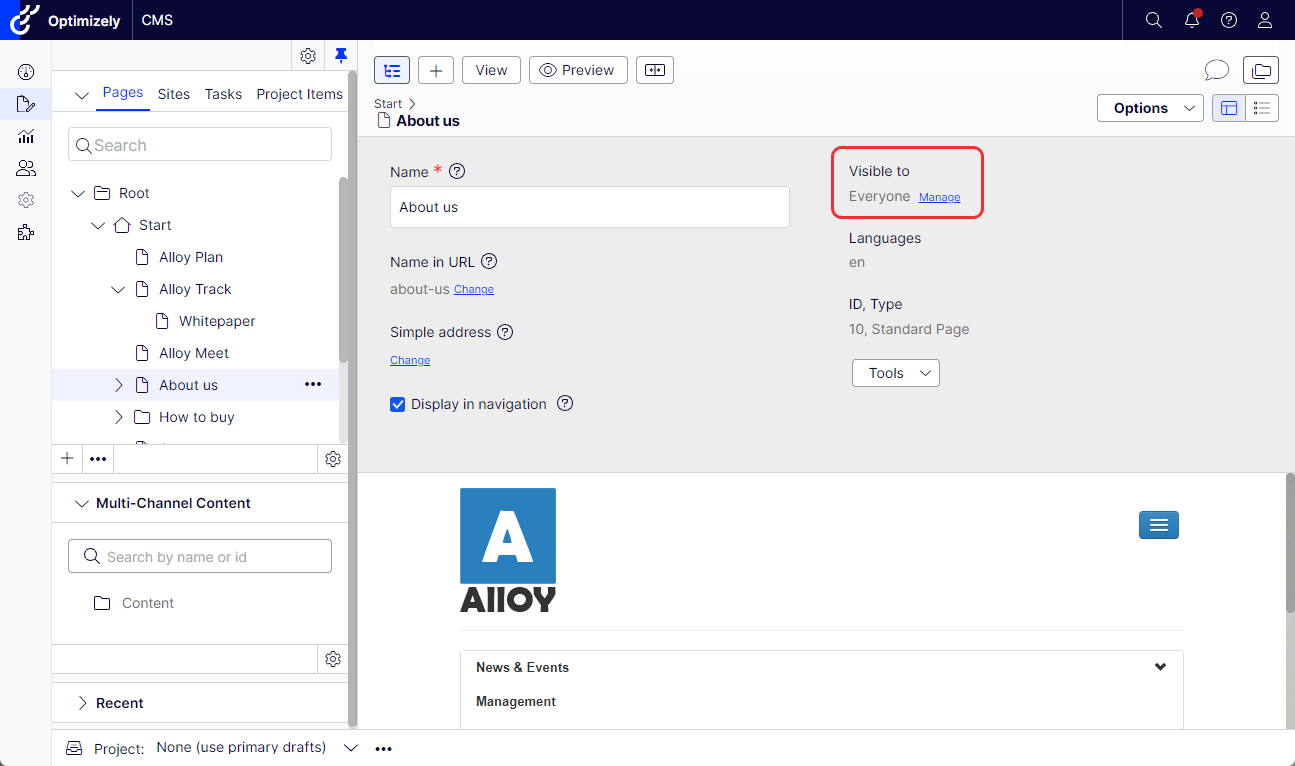Switch to the Sites tab
Viewport: 1295px width, 766px height.
click(x=173, y=94)
